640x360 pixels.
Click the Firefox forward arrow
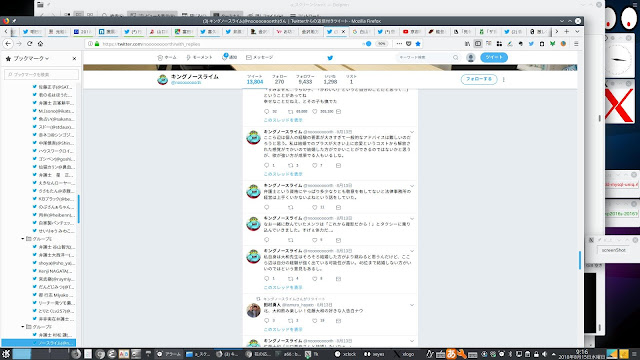(19, 44)
